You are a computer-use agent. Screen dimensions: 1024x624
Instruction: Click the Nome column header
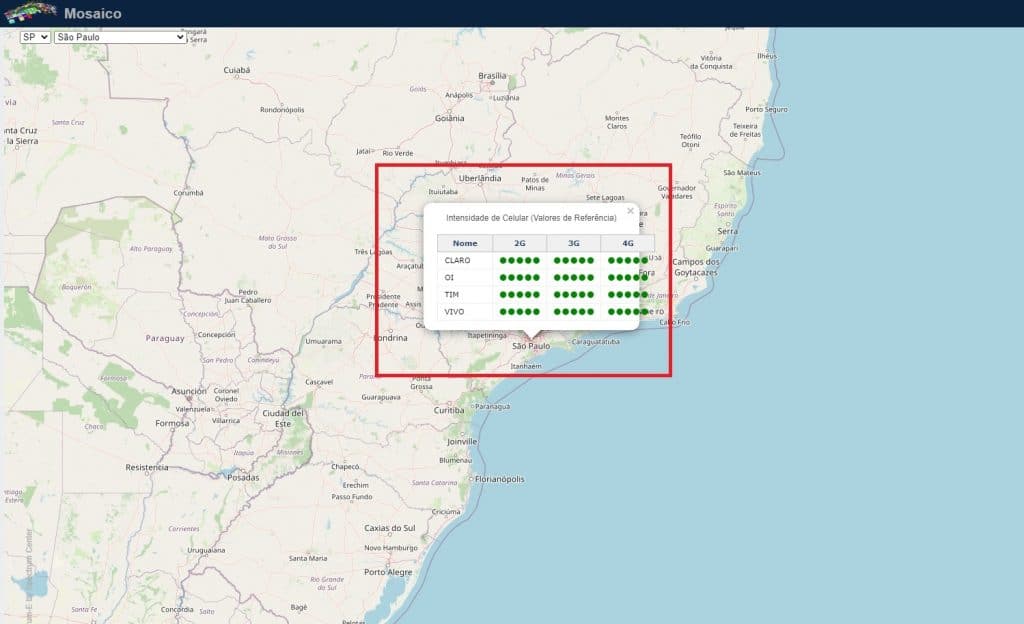[x=465, y=243]
